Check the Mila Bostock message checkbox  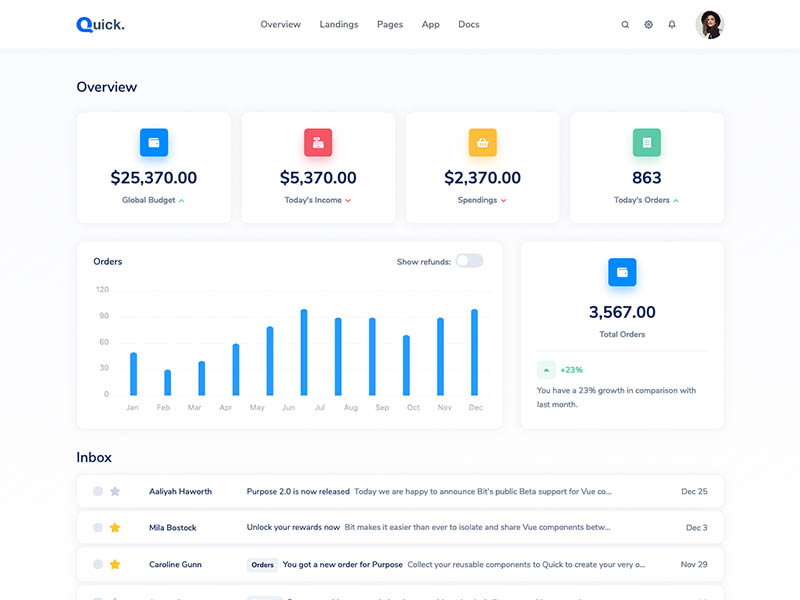(98, 527)
